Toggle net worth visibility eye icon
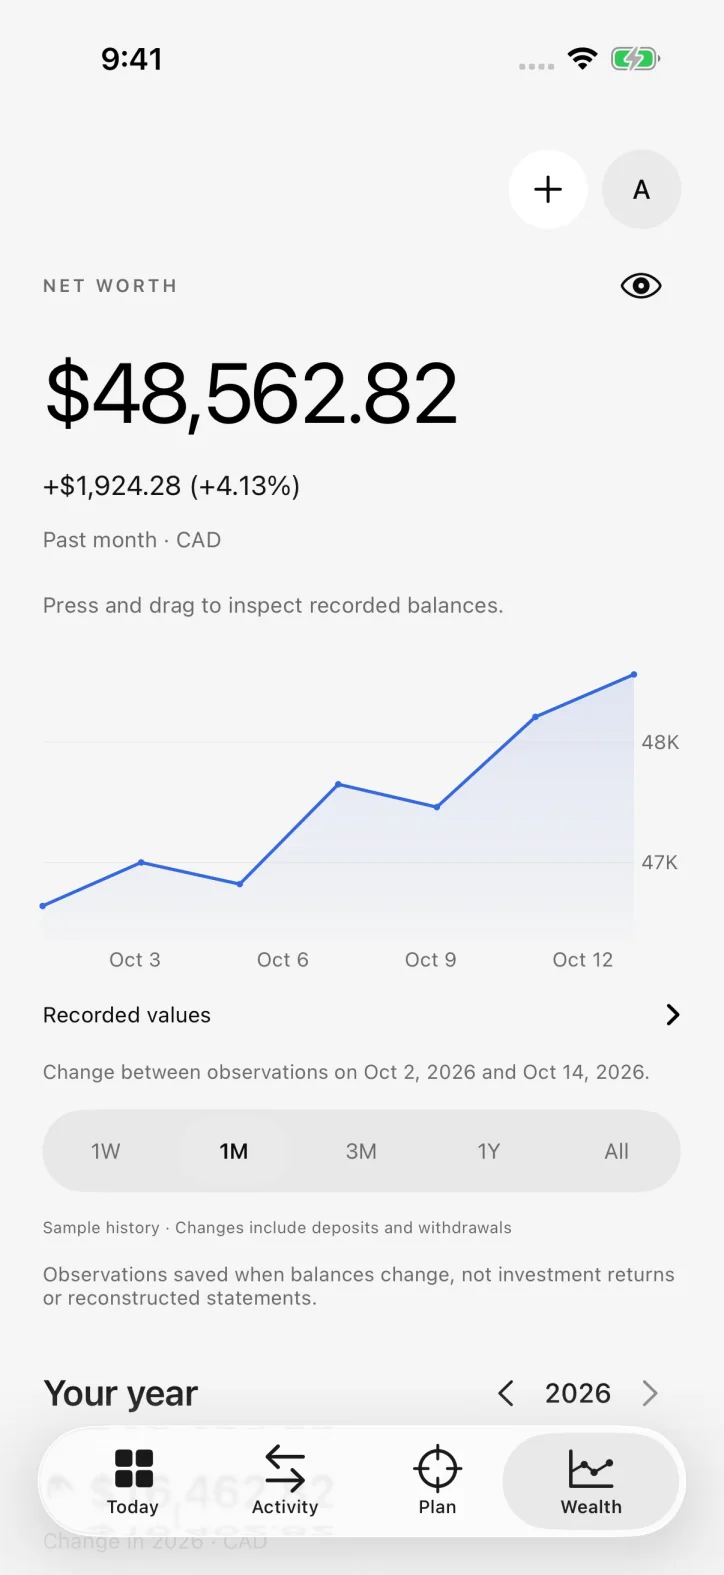The height and width of the screenshot is (1575, 724). click(641, 286)
